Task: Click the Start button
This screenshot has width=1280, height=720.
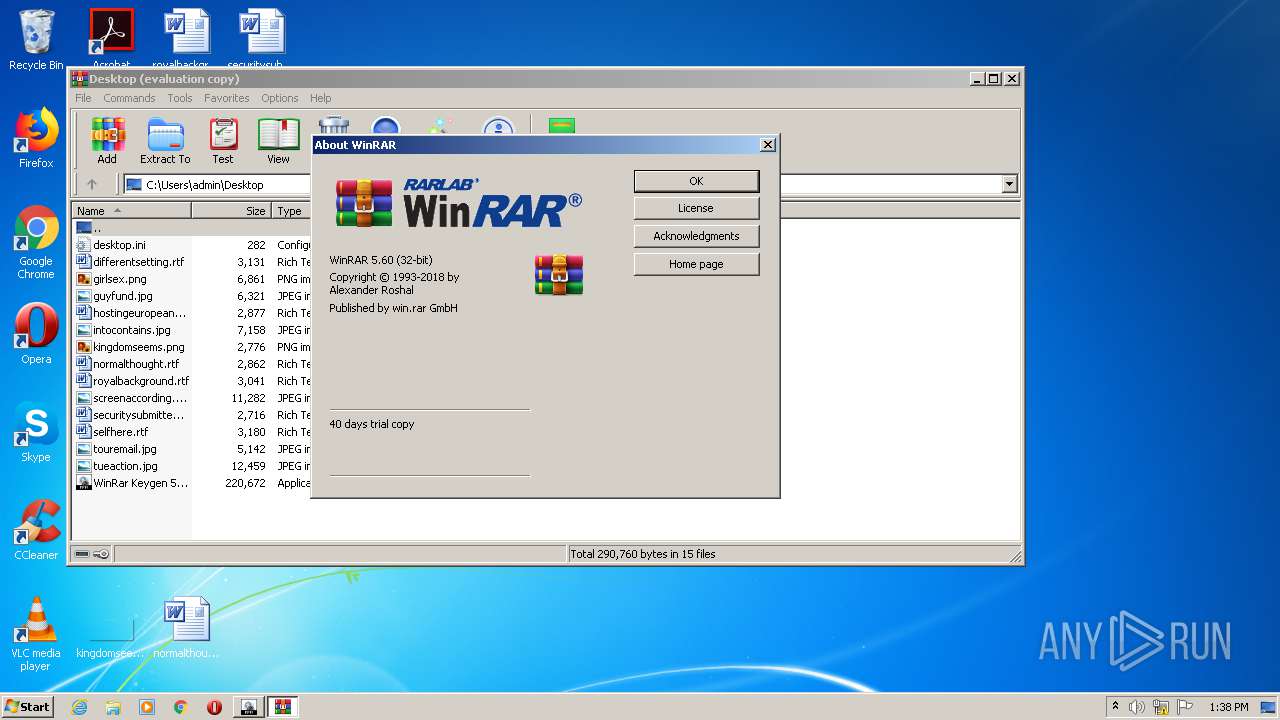Action: (x=27, y=707)
